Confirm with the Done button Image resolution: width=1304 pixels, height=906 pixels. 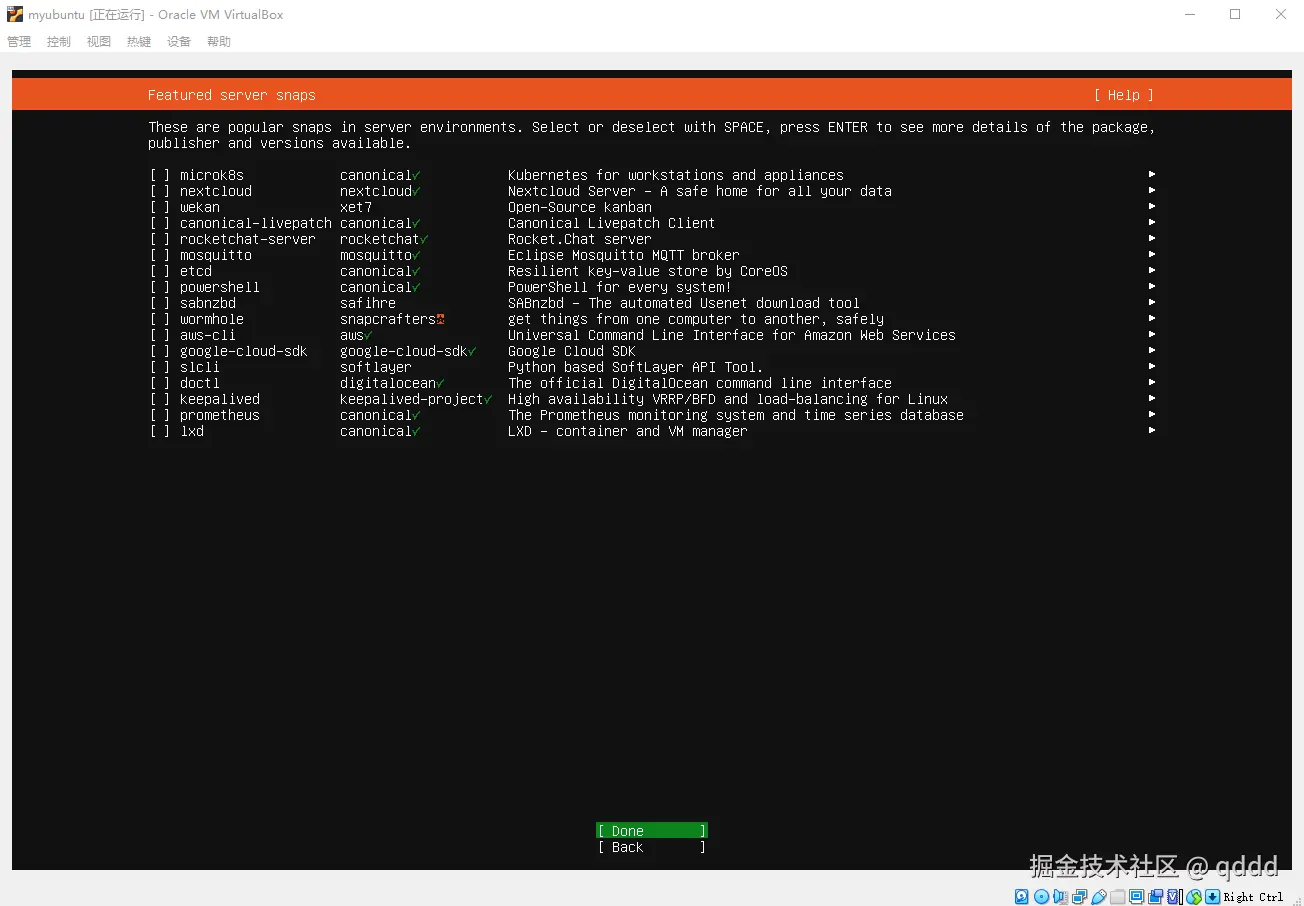652,831
